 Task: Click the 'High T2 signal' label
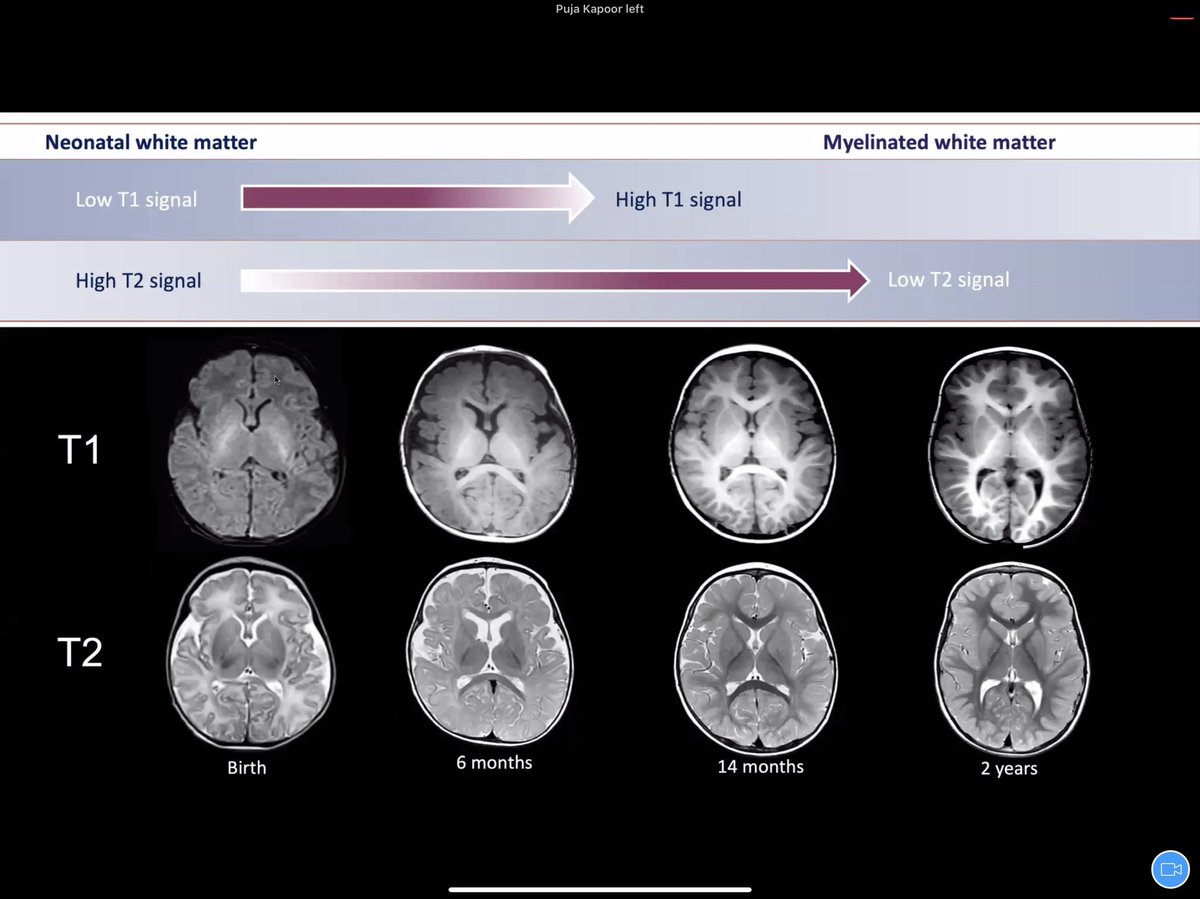pos(138,280)
